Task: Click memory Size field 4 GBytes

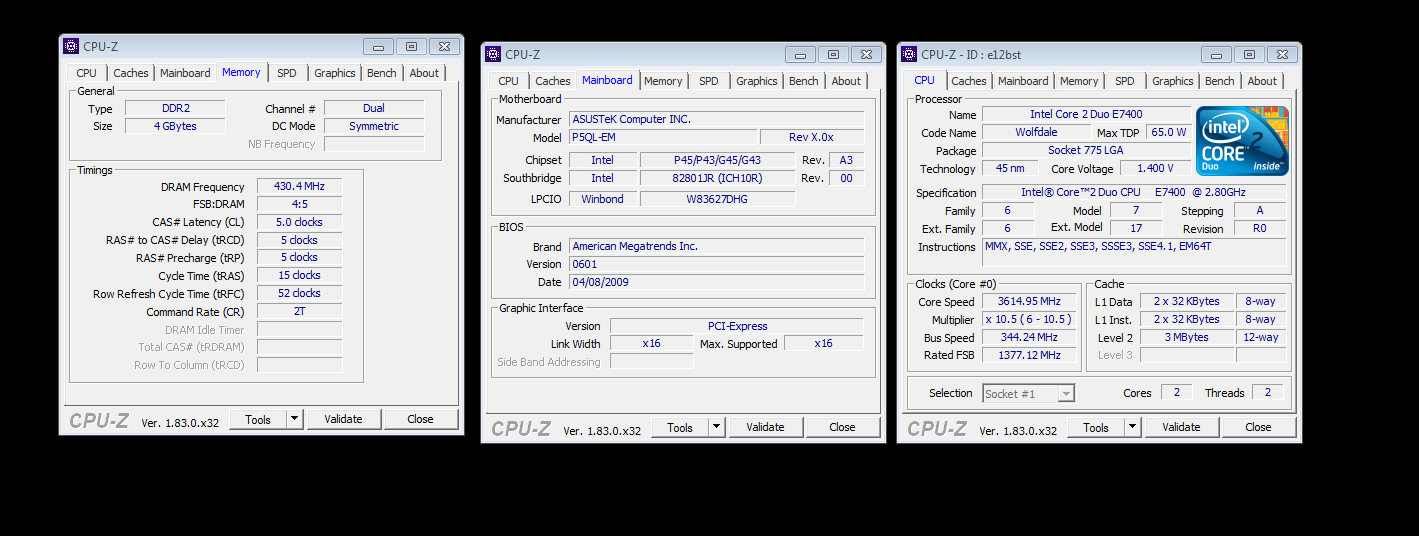Action: (175, 126)
